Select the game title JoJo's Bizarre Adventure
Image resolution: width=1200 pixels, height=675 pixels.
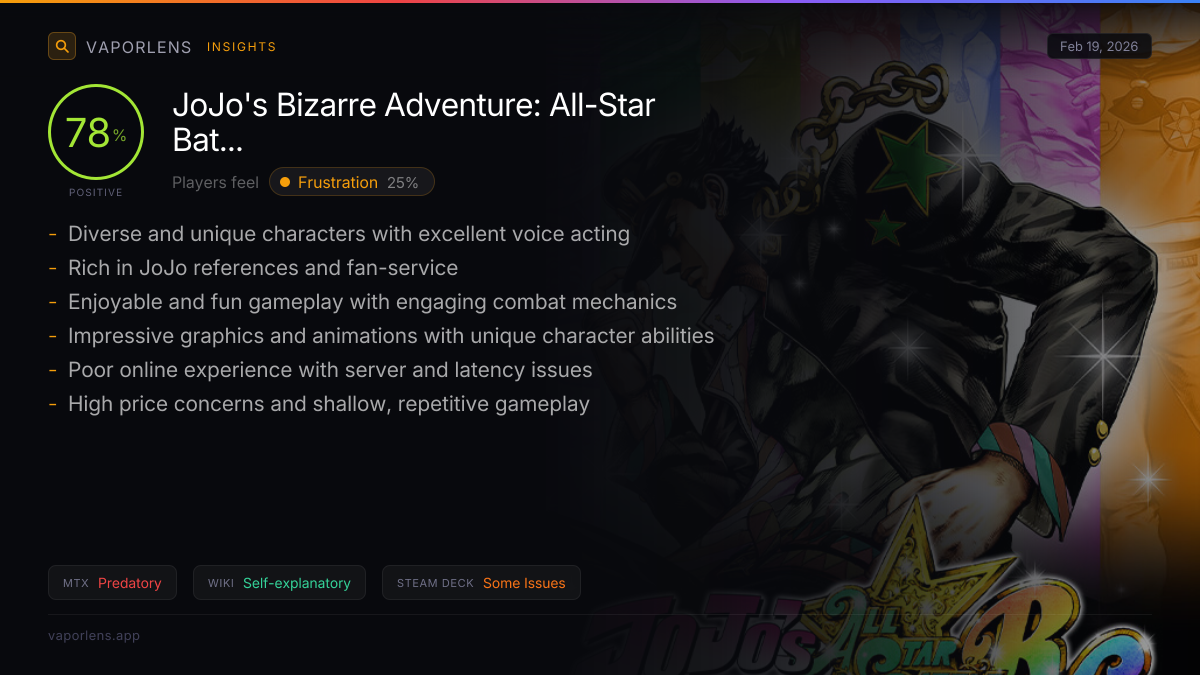coord(414,122)
